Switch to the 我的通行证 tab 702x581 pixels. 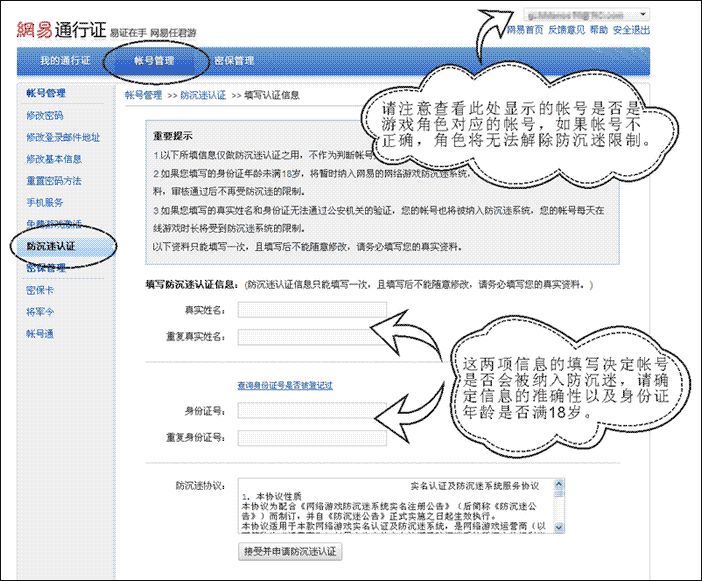tap(65, 61)
